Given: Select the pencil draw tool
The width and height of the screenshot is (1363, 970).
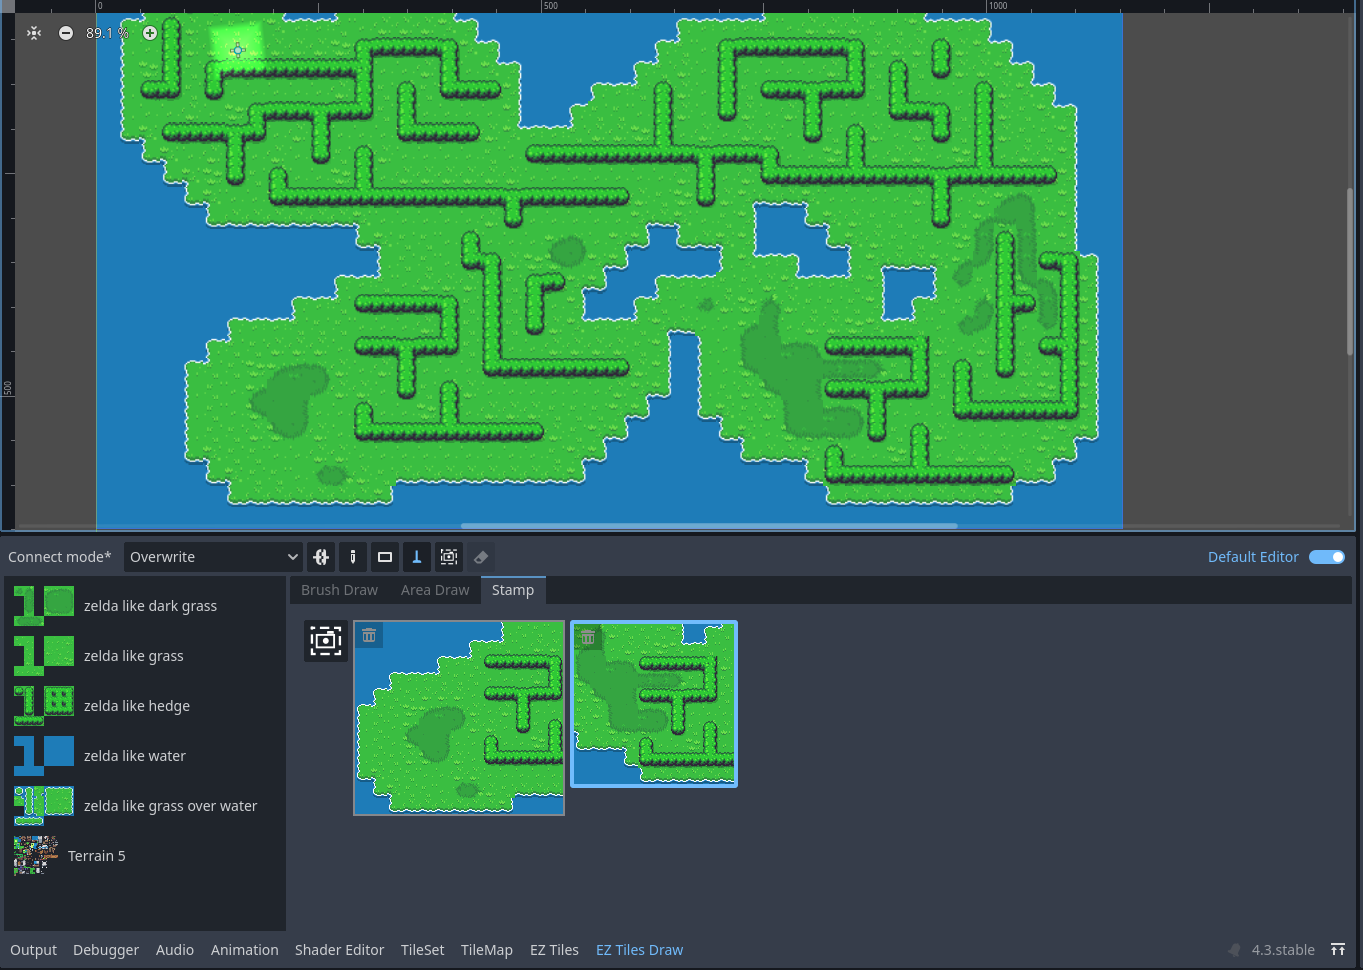Looking at the screenshot, I should [x=353, y=557].
